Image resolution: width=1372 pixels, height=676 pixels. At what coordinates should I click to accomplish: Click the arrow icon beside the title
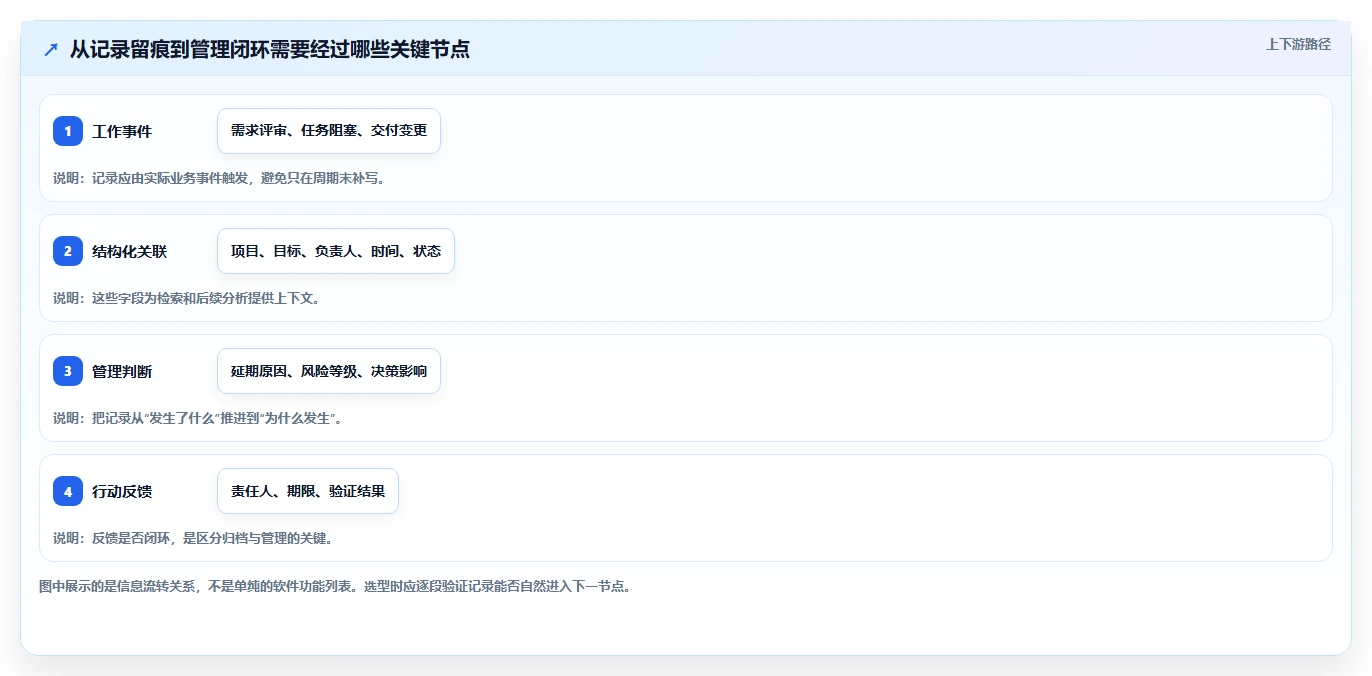click(x=51, y=49)
